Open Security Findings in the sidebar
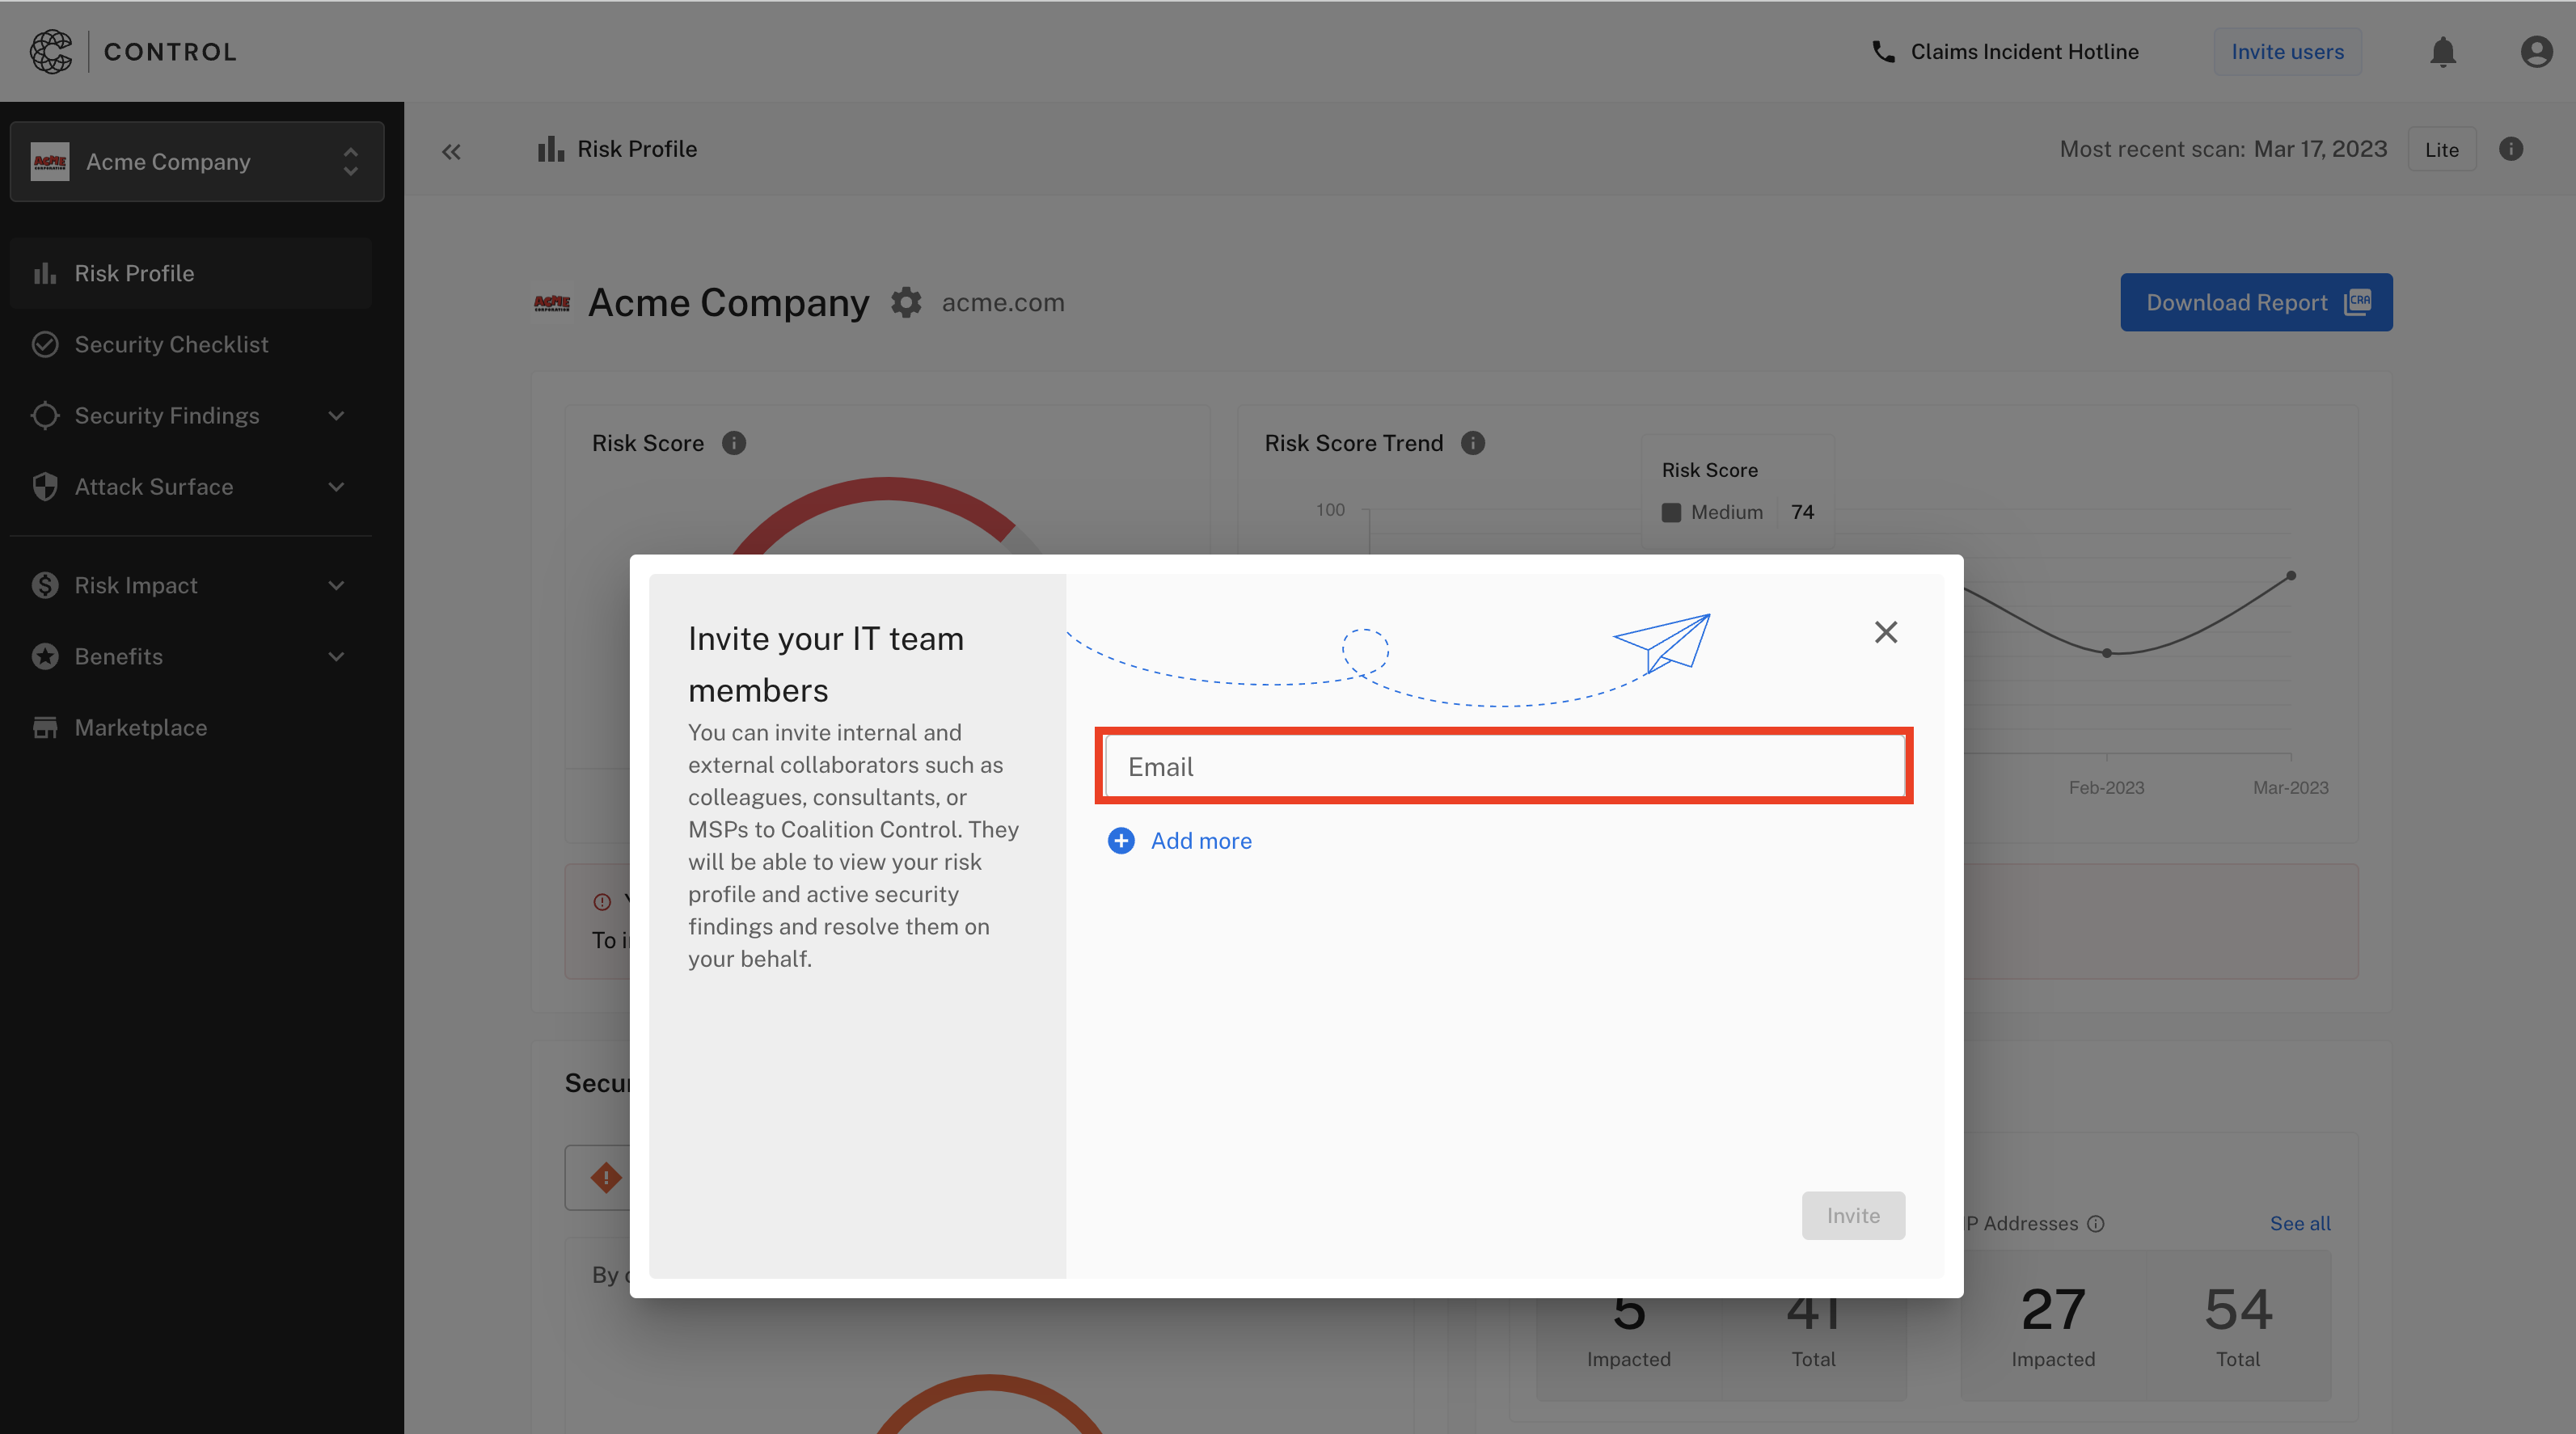The width and height of the screenshot is (2576, 1434). pos(191,415)
